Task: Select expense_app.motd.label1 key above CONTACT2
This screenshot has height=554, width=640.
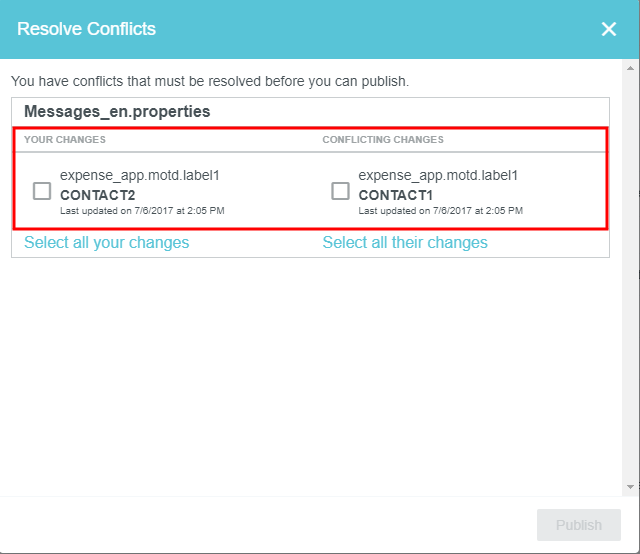Action: [140, 175]
